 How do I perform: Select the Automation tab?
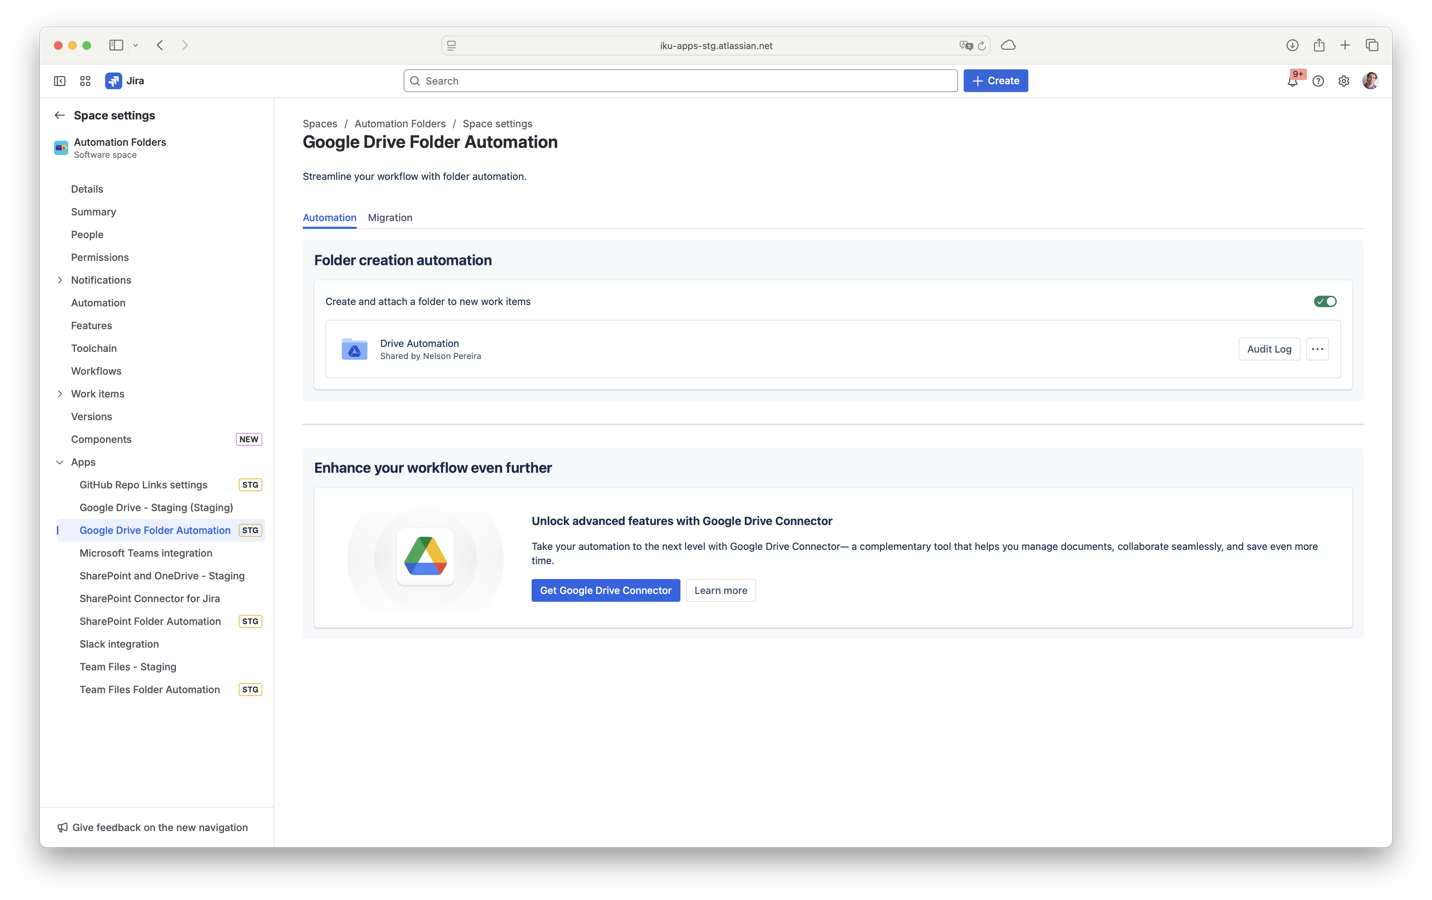point(329,217)
